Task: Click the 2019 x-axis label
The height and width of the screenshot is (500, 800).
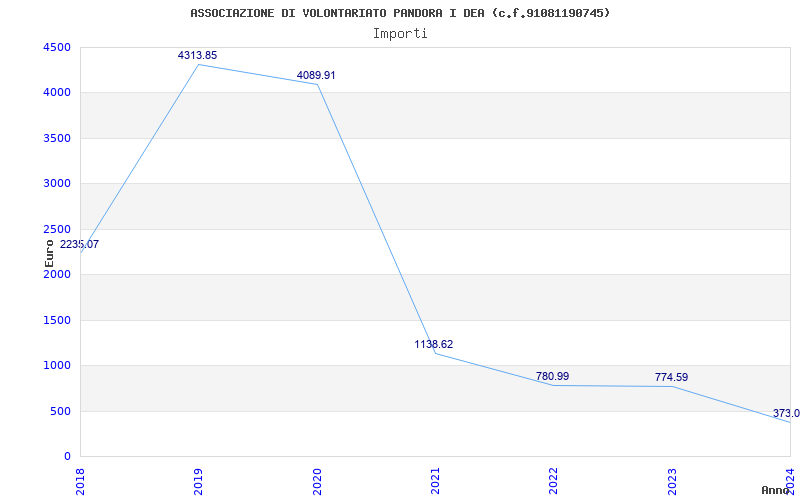Action: (198, 481)
